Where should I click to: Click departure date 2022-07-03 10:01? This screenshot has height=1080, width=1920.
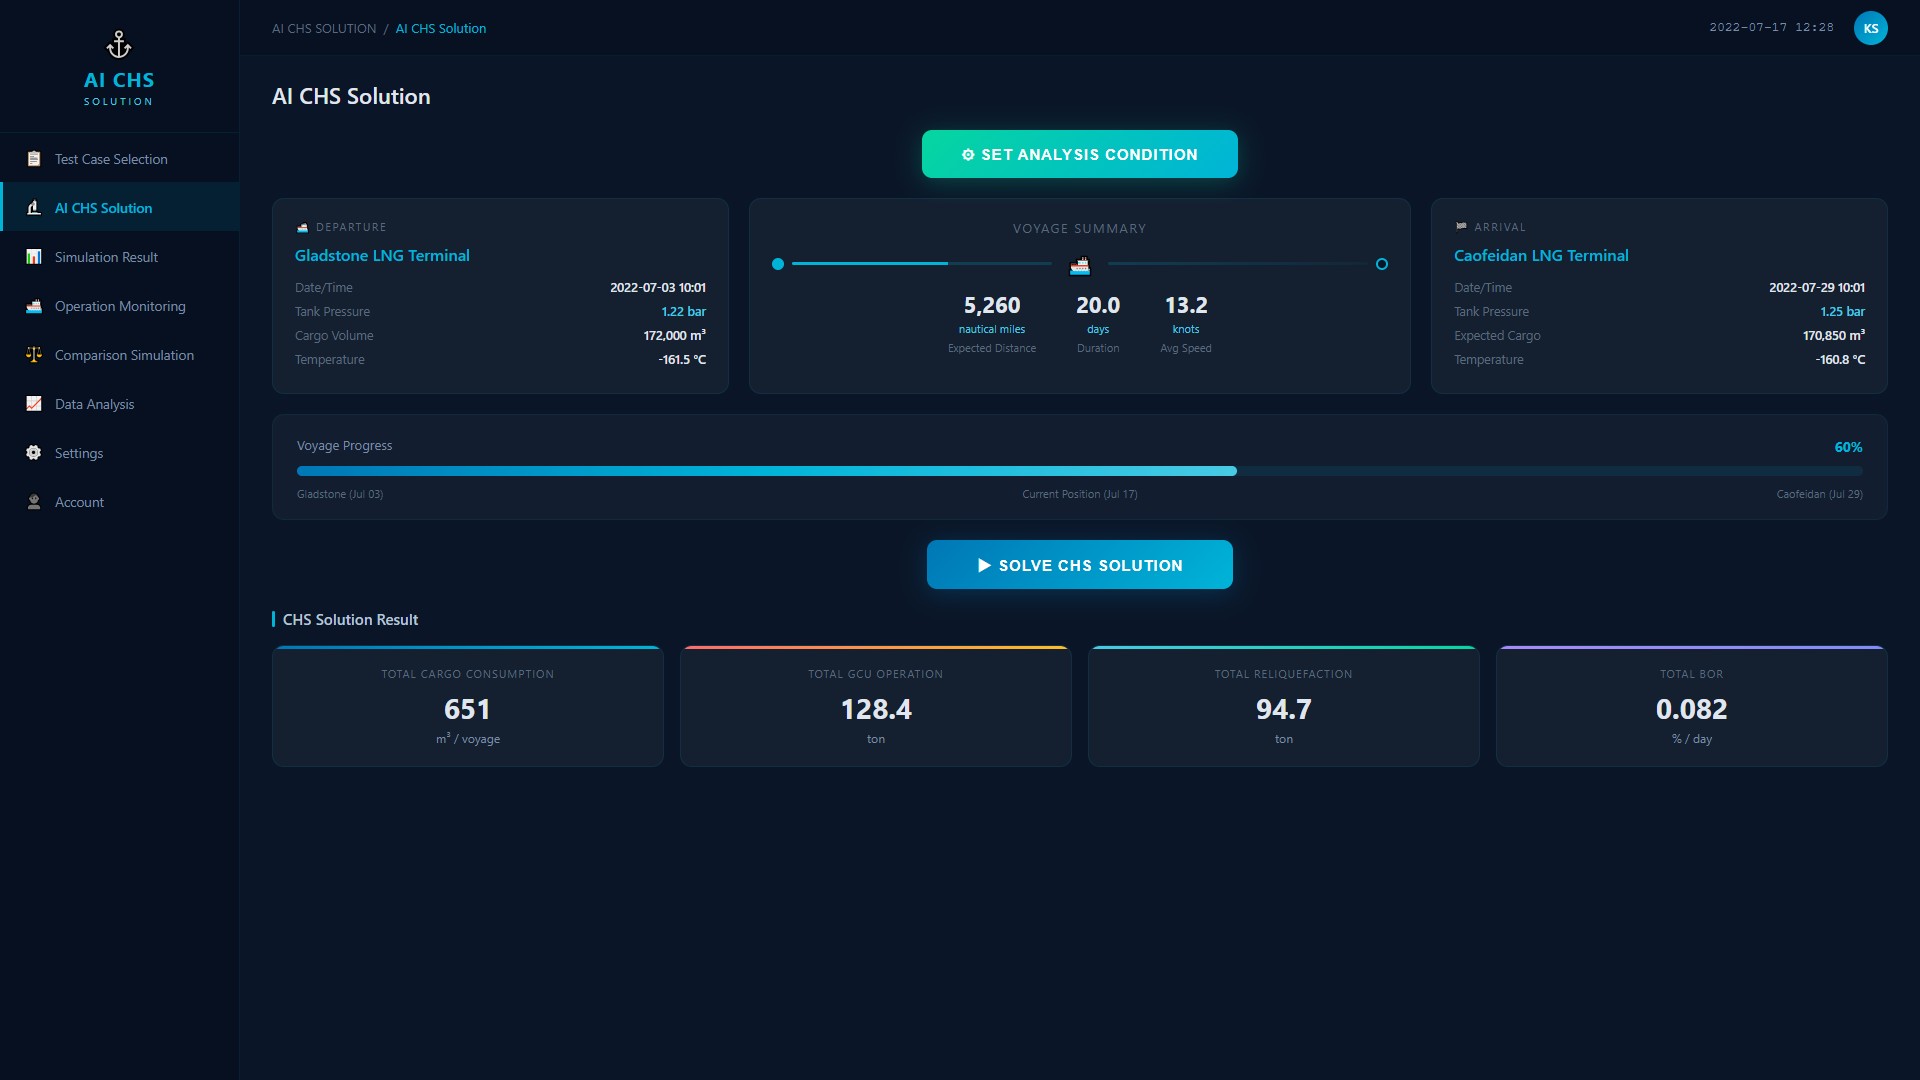(658, 288)
